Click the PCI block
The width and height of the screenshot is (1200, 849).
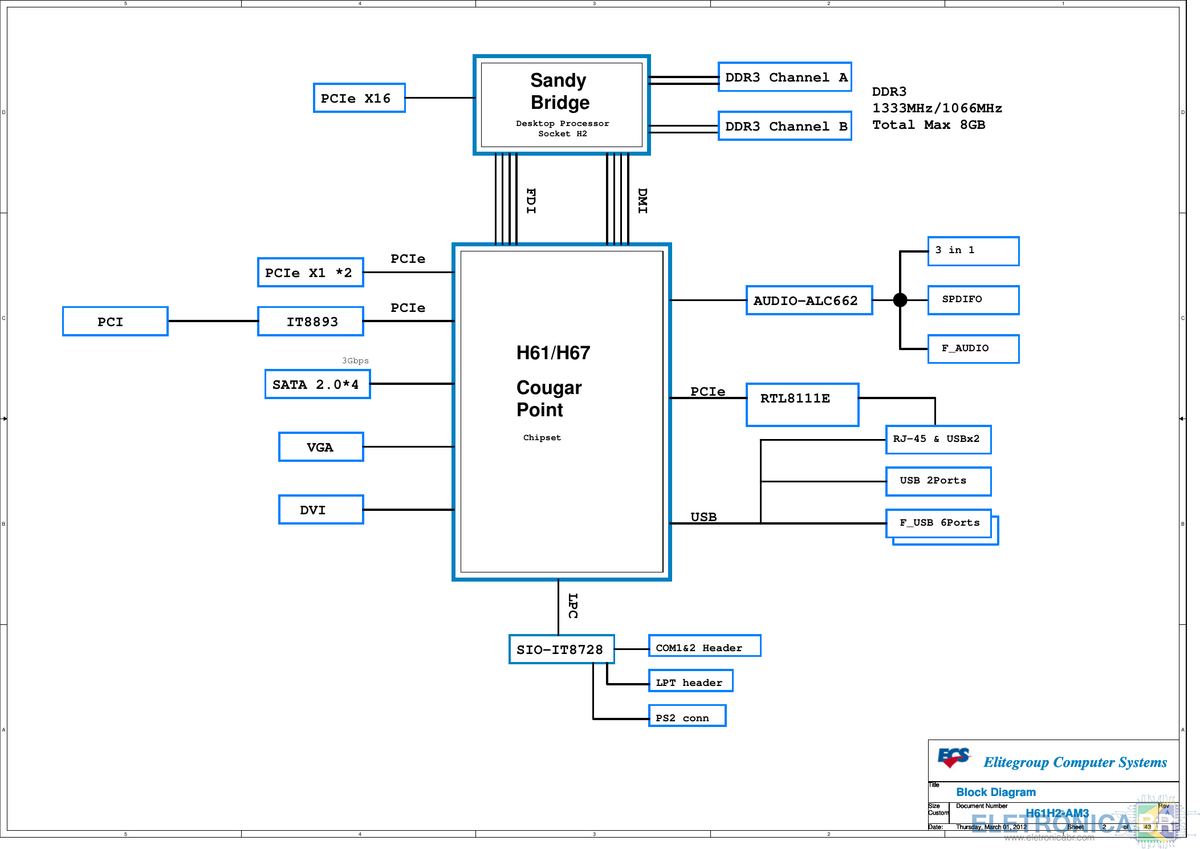point(115,321)
